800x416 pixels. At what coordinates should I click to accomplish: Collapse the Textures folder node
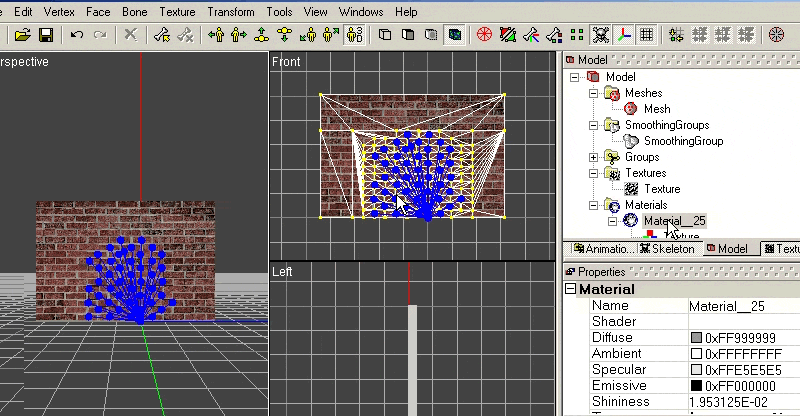(593, 173)
